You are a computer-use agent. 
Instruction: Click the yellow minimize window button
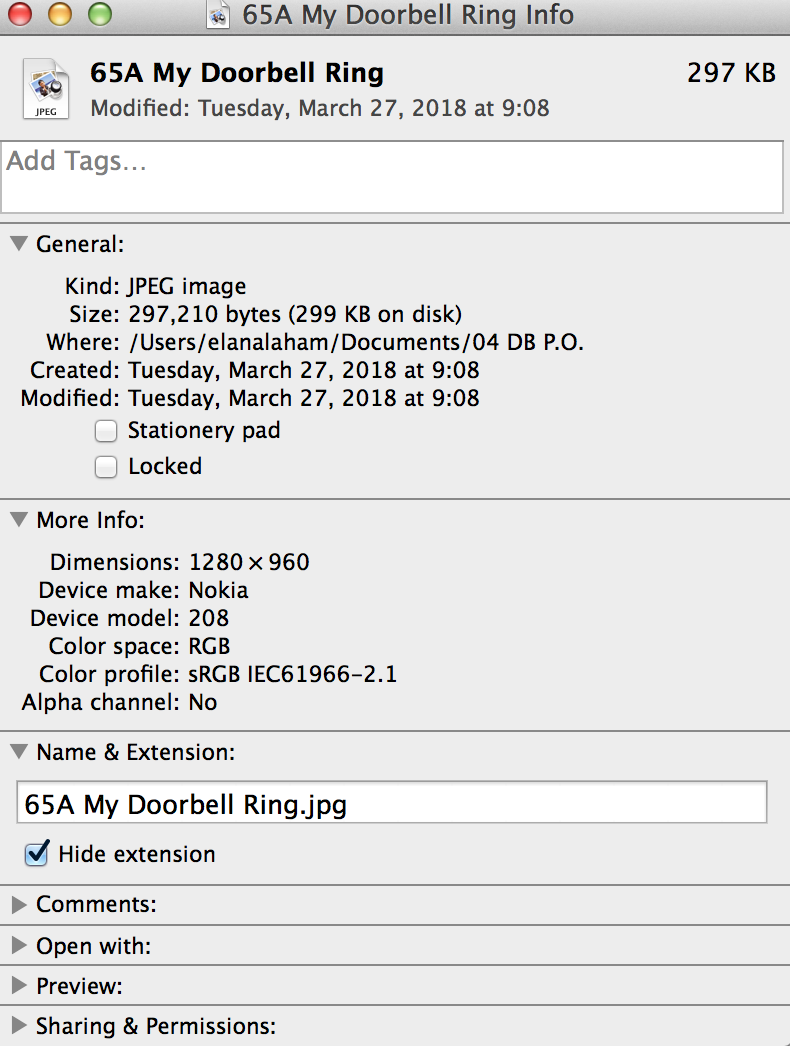[59, 14]
